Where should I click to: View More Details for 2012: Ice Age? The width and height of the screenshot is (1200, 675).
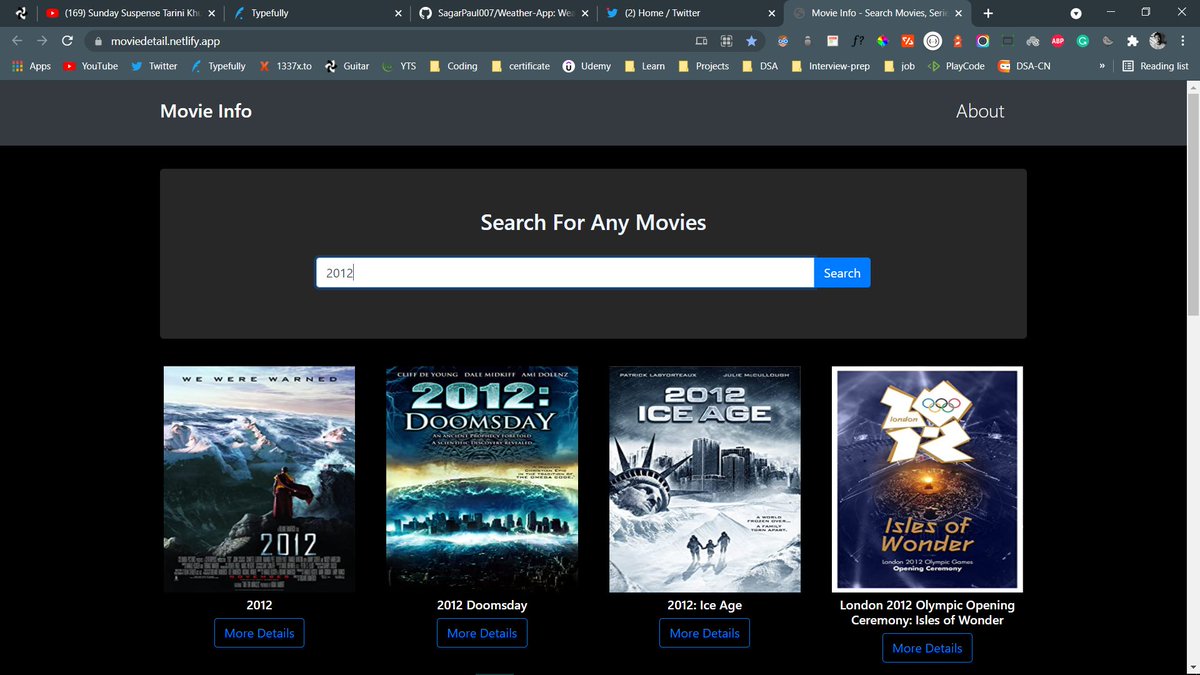[705, 633]
